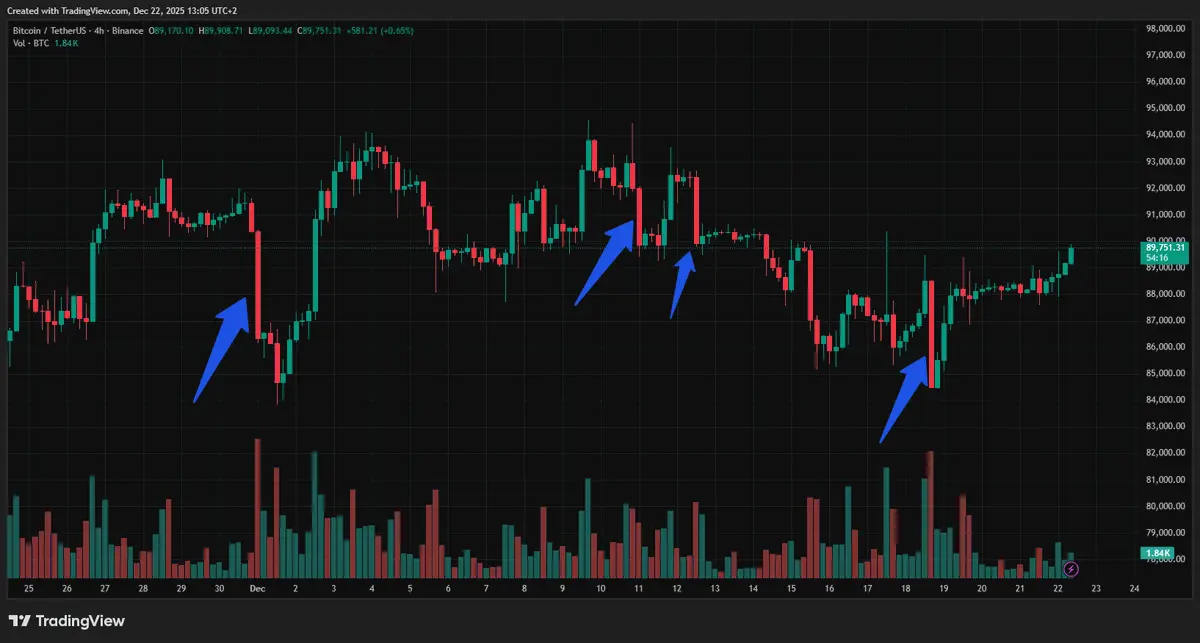1200x643 pixels.
Task: Click the 88,000.00 price axis label
Action: click(x=1166, y=294)
